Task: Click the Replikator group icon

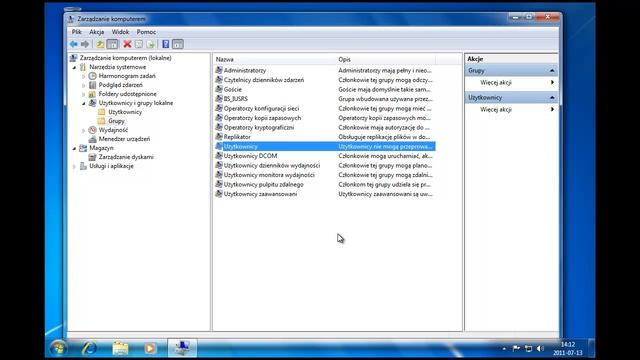Action: 219,137
